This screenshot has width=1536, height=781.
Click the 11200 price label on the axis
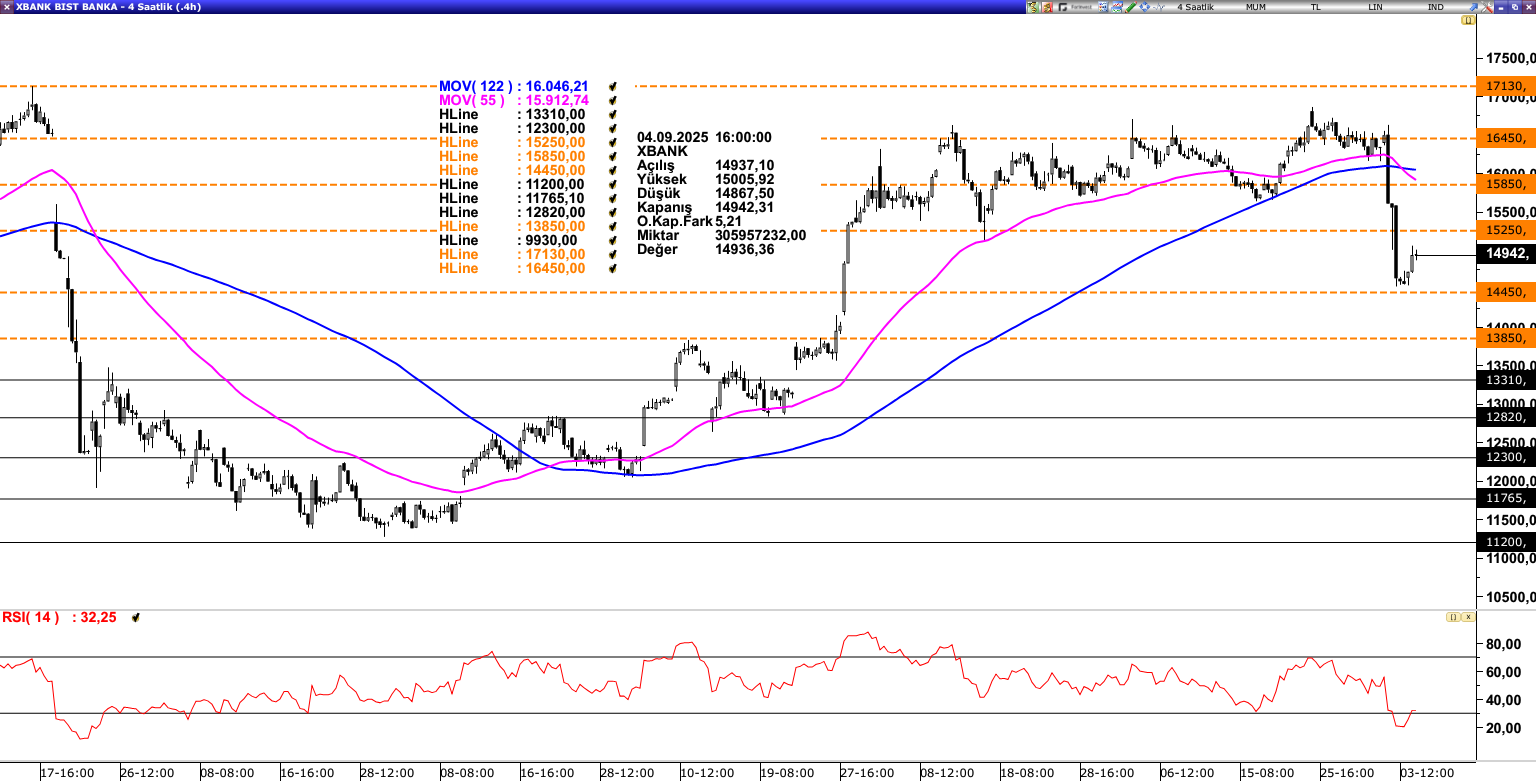1505,542
